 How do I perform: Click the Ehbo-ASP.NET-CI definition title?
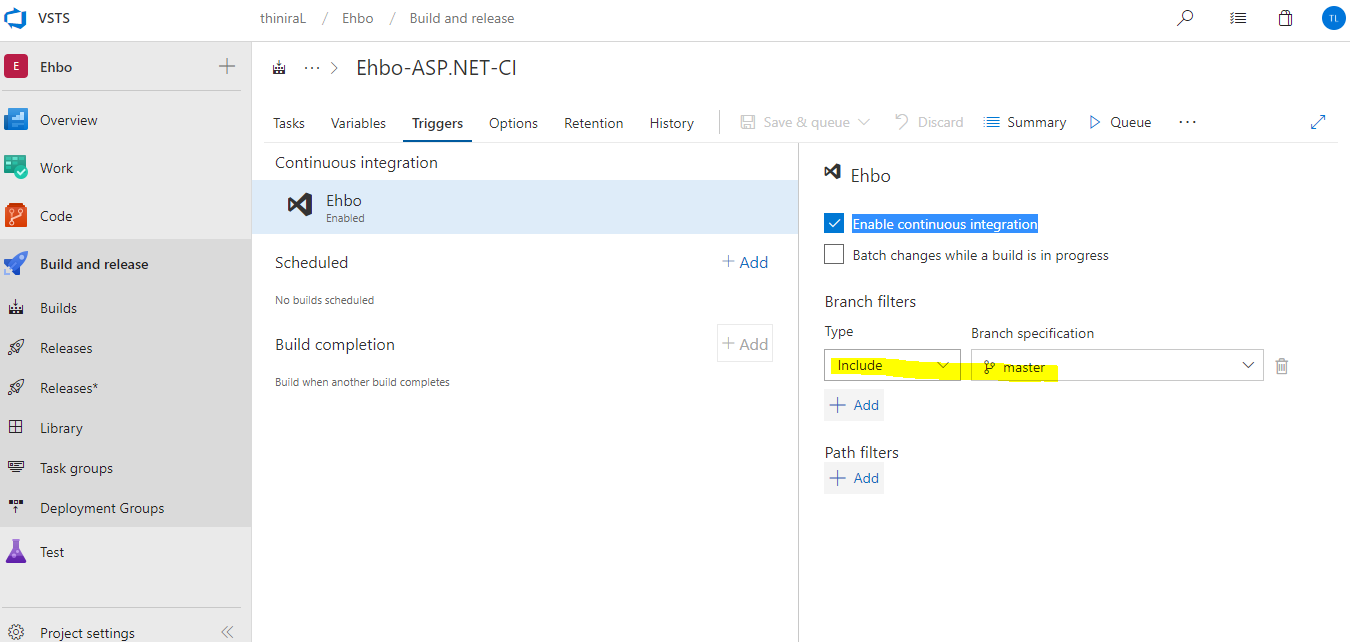coord(436,68)
